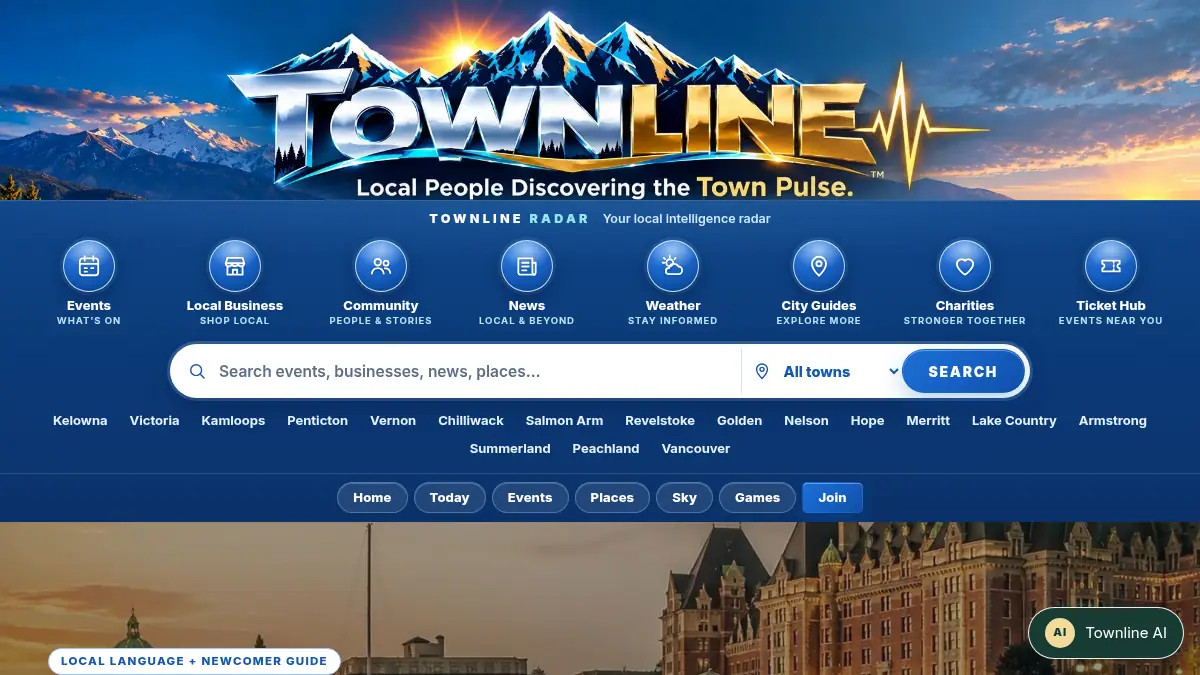
Task: Open the Local Business storefront icon
Action: tap(235, 266)
